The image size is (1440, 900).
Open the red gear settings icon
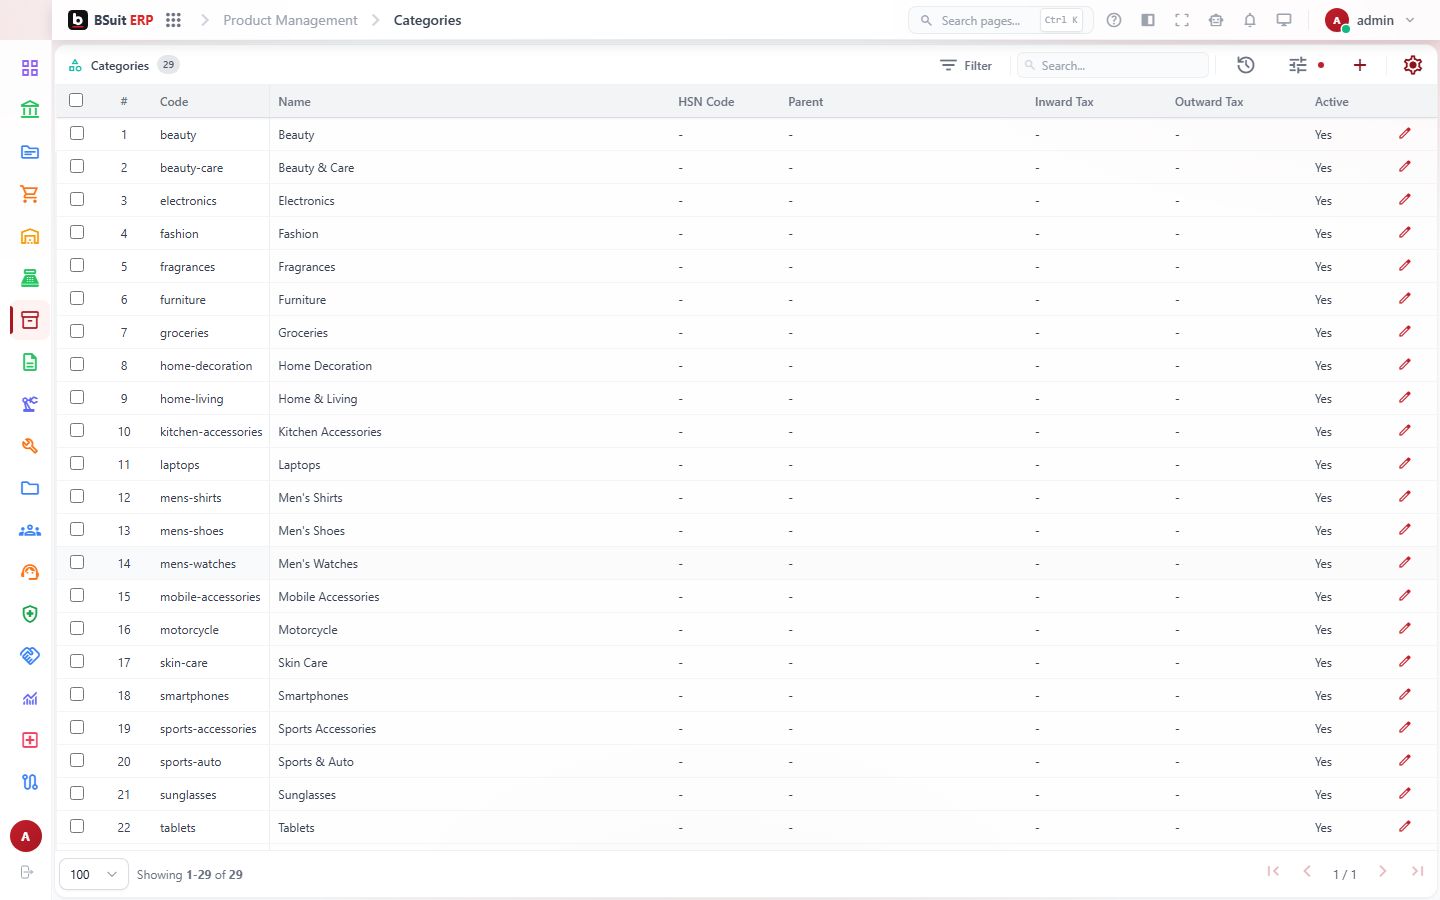point(1413,65)
